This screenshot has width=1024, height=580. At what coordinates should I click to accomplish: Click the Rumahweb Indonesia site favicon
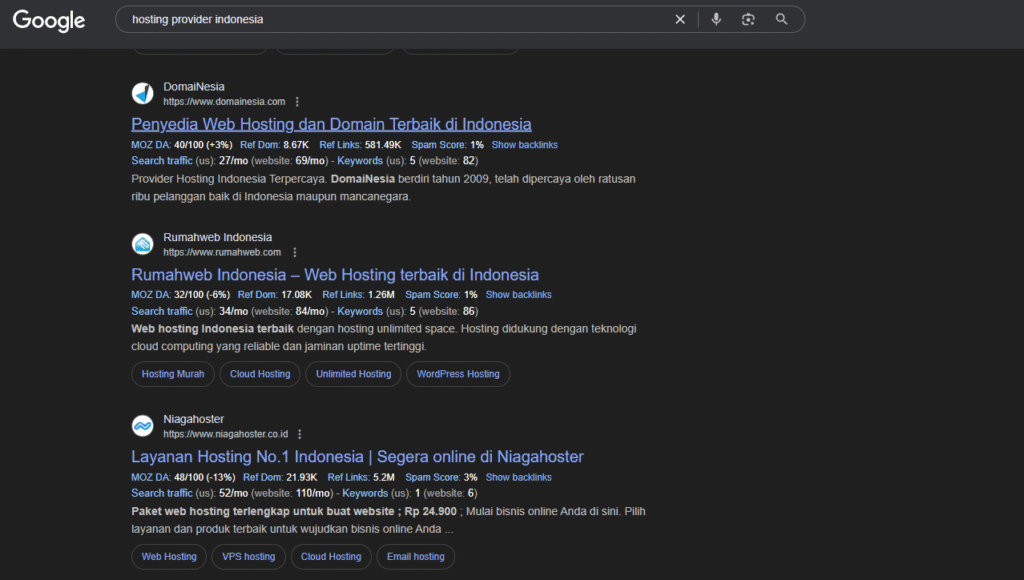pyautogui.click(x=142, y=244)
